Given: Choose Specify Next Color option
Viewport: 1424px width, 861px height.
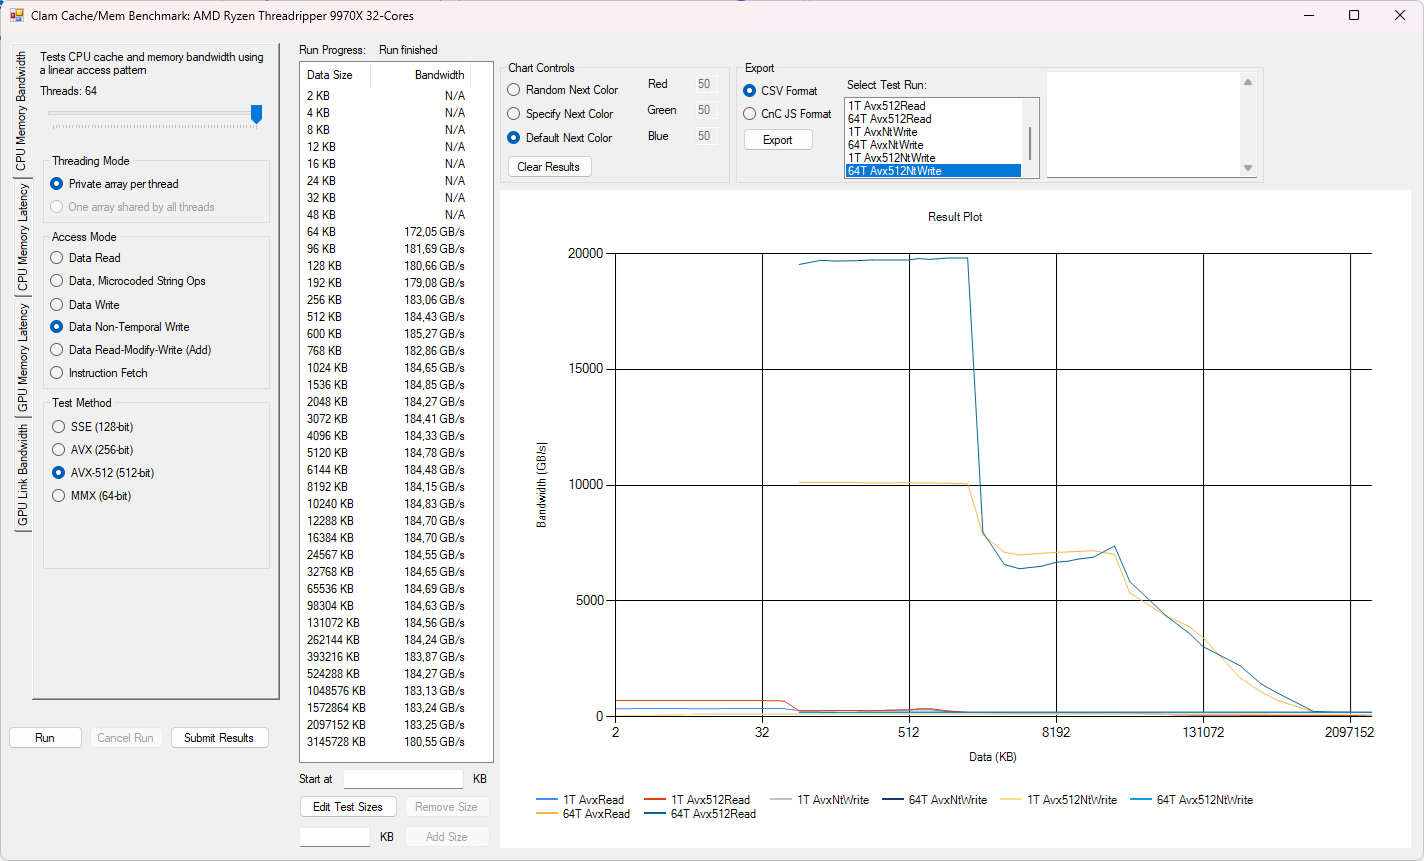Looking at the screenshot, I should coord(561,114).
